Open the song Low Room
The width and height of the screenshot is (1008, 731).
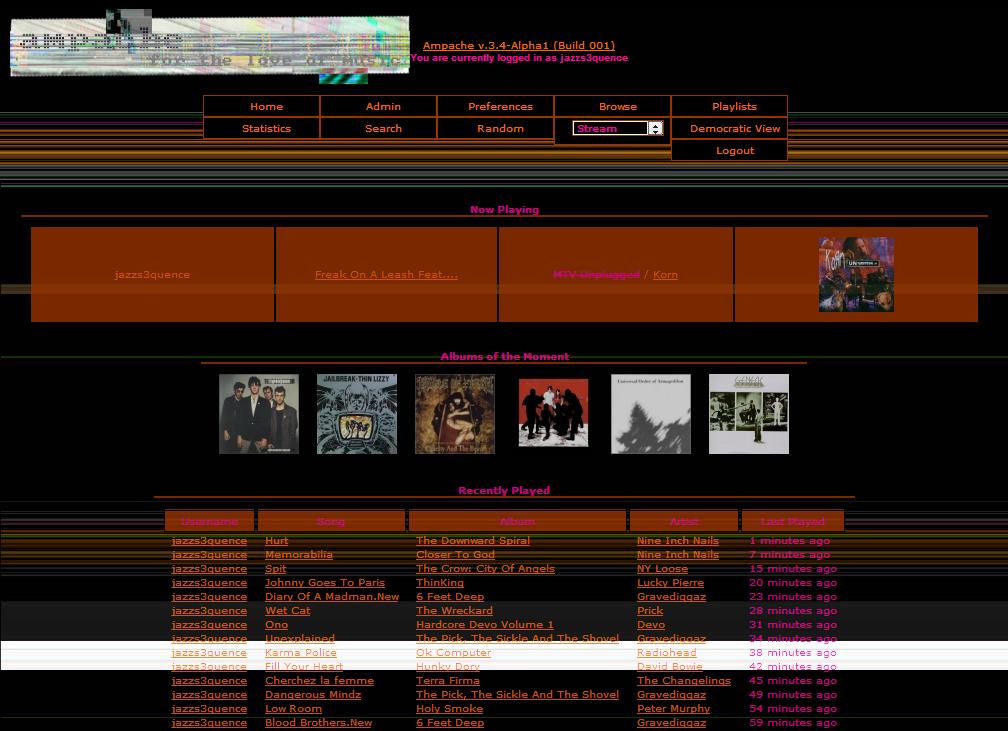point(293,710)
